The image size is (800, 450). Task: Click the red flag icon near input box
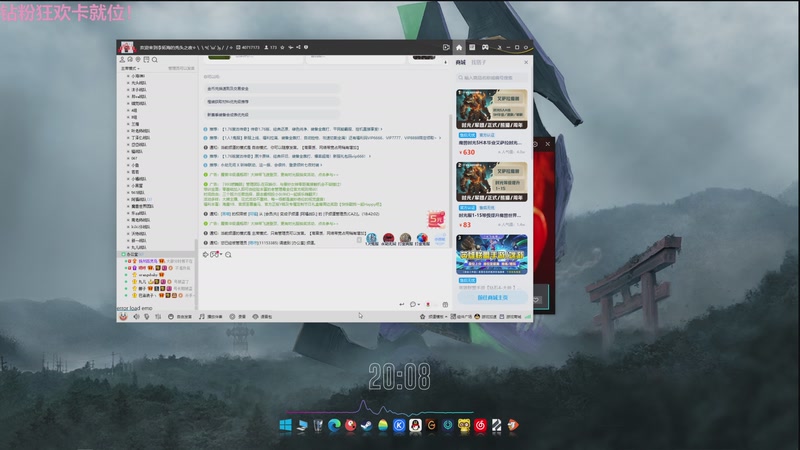pyautogui.click(x=428, y=305)
